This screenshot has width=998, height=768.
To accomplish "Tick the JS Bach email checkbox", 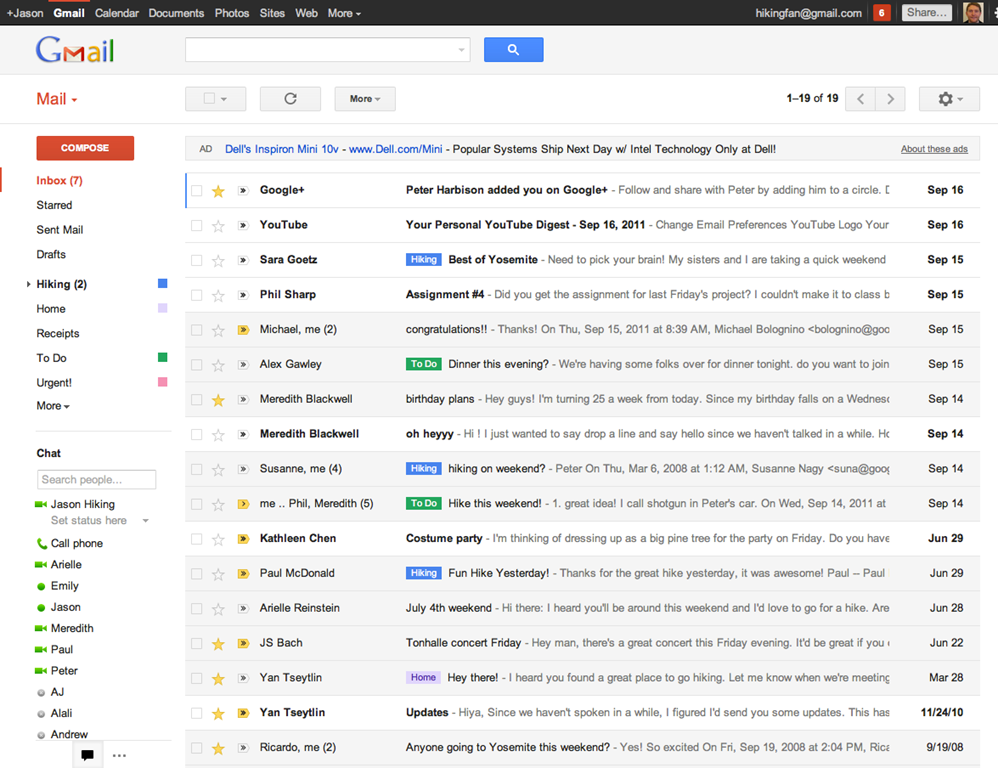I will [197, 644].
